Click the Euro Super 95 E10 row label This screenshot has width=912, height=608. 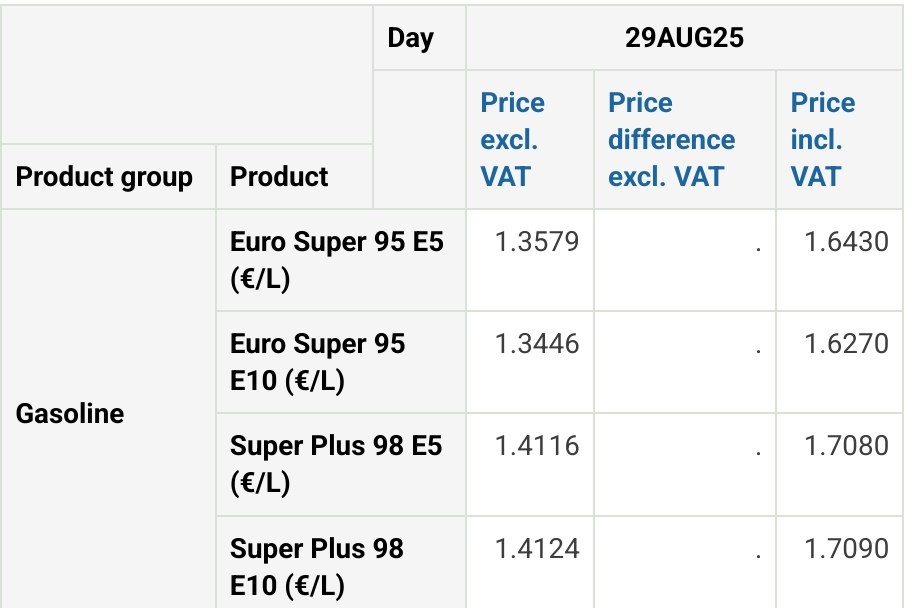point(318,362)
